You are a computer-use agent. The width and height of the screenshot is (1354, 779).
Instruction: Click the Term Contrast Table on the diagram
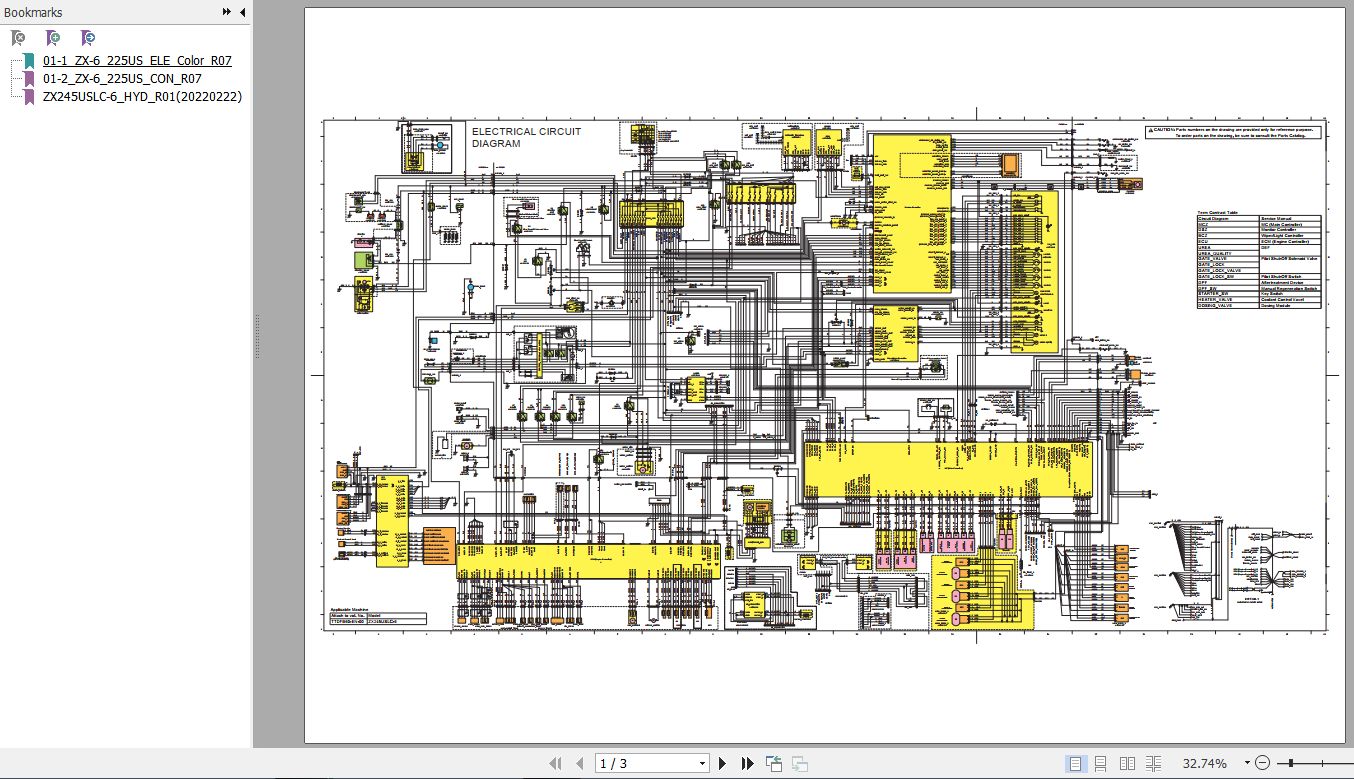tap(1259, 260)
